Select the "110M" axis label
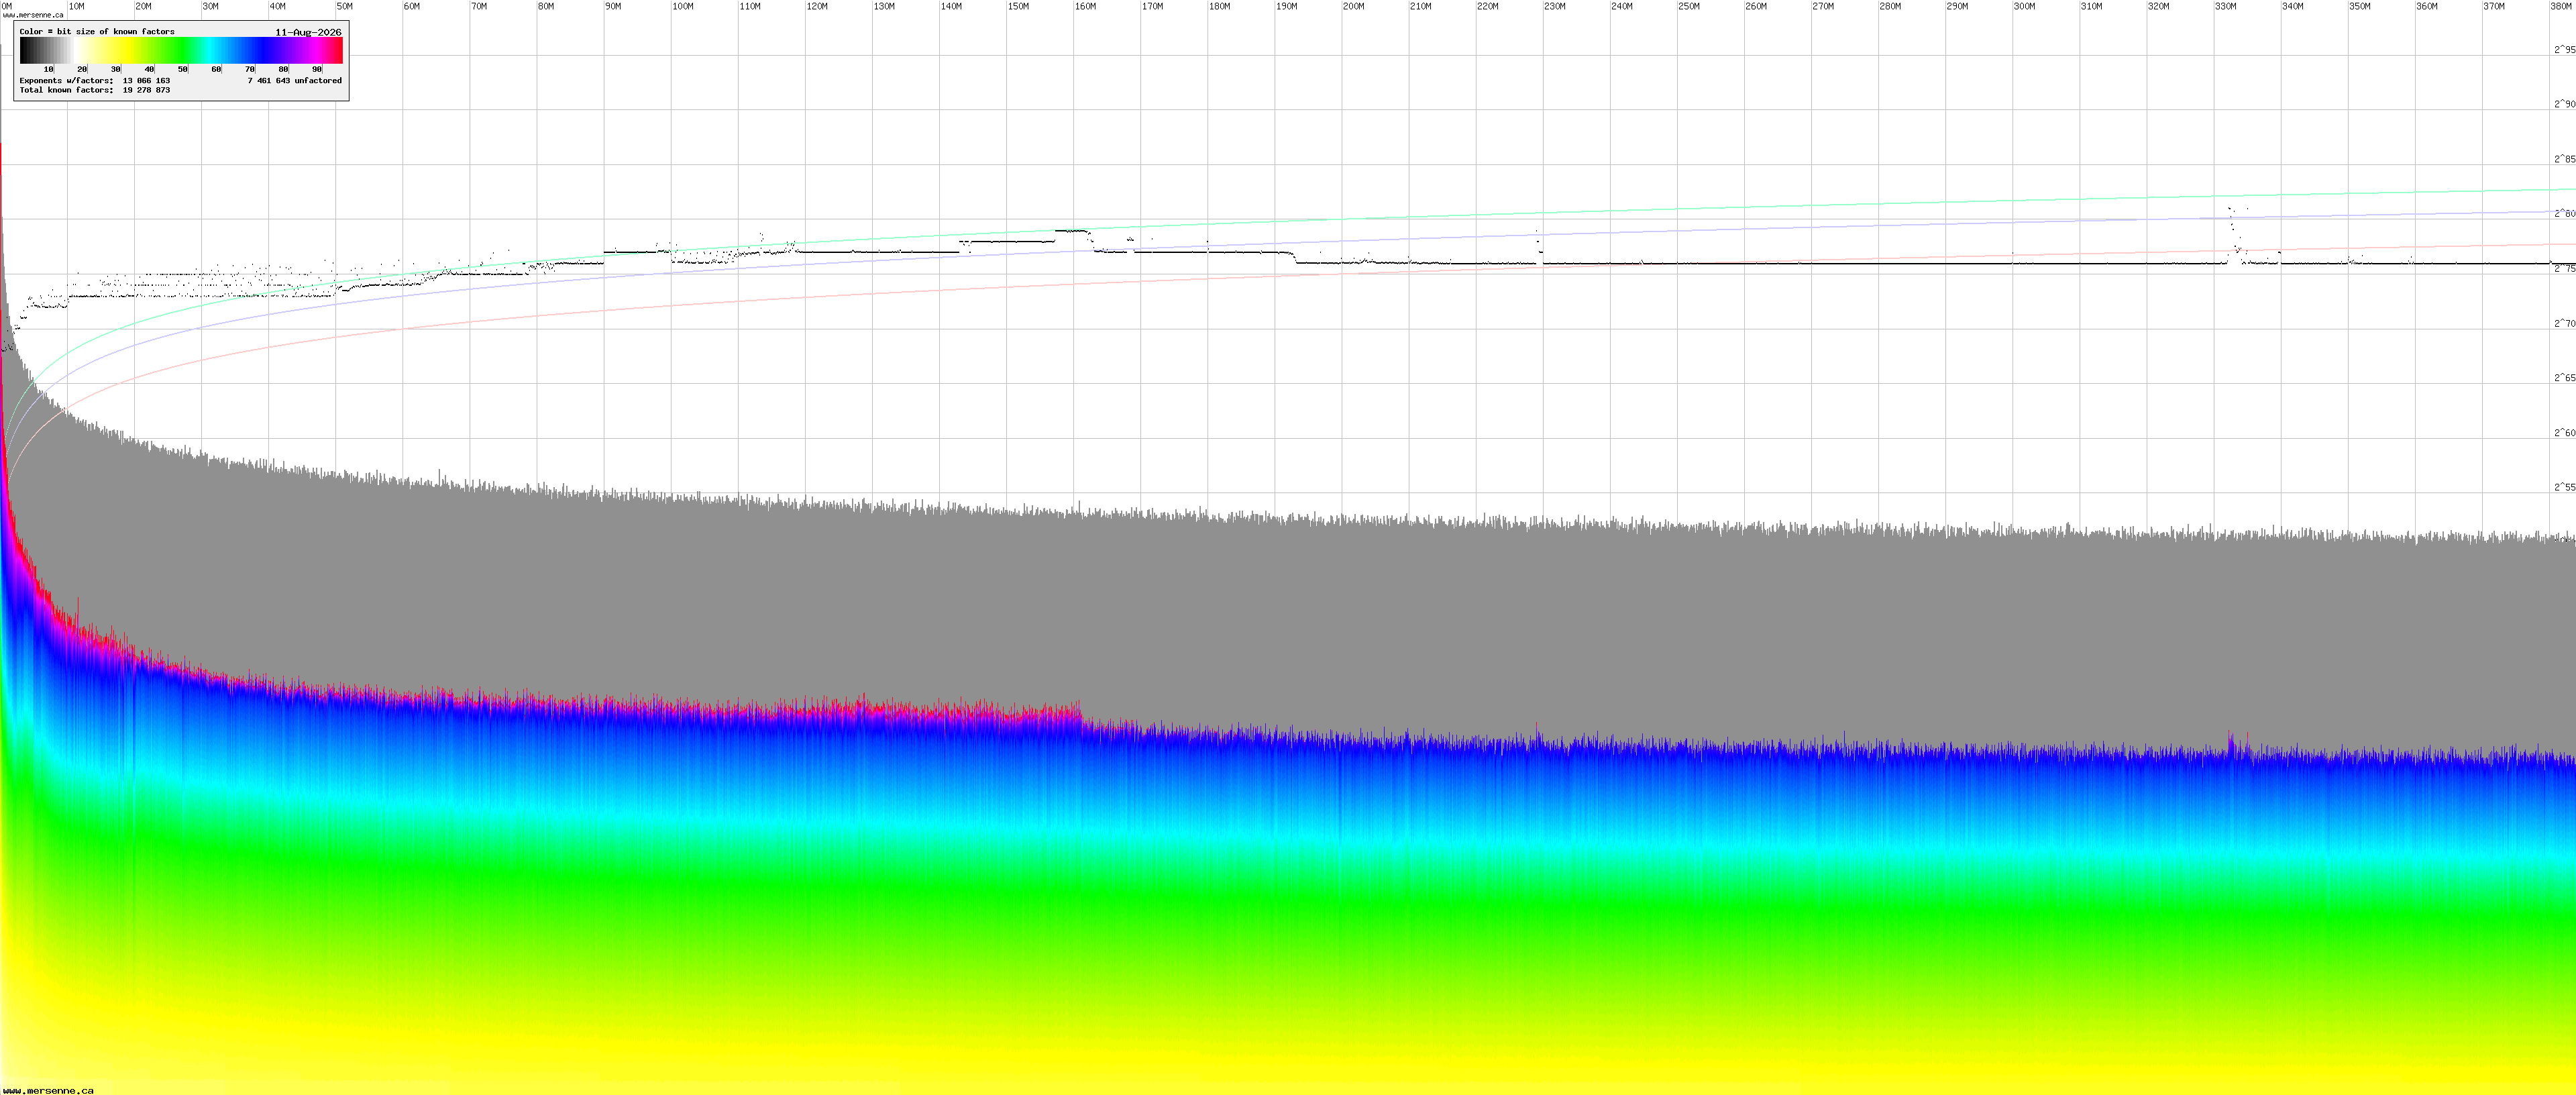The height and width of the screenshot is (1095, 2576). click(750, 6)
